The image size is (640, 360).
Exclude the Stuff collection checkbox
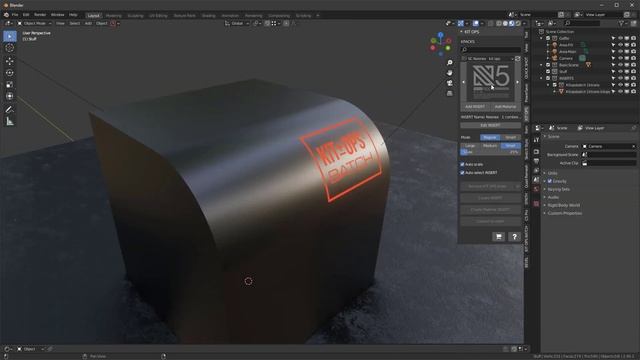[x=548, y=71]
